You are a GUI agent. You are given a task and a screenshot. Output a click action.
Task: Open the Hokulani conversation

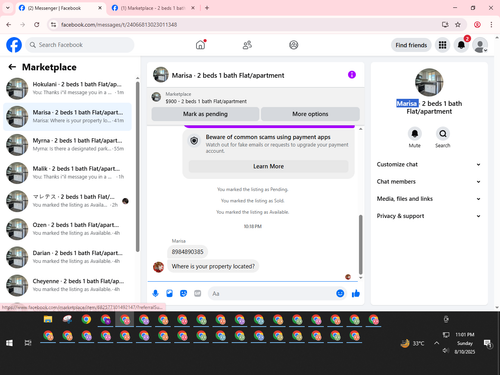coord(67,89)
